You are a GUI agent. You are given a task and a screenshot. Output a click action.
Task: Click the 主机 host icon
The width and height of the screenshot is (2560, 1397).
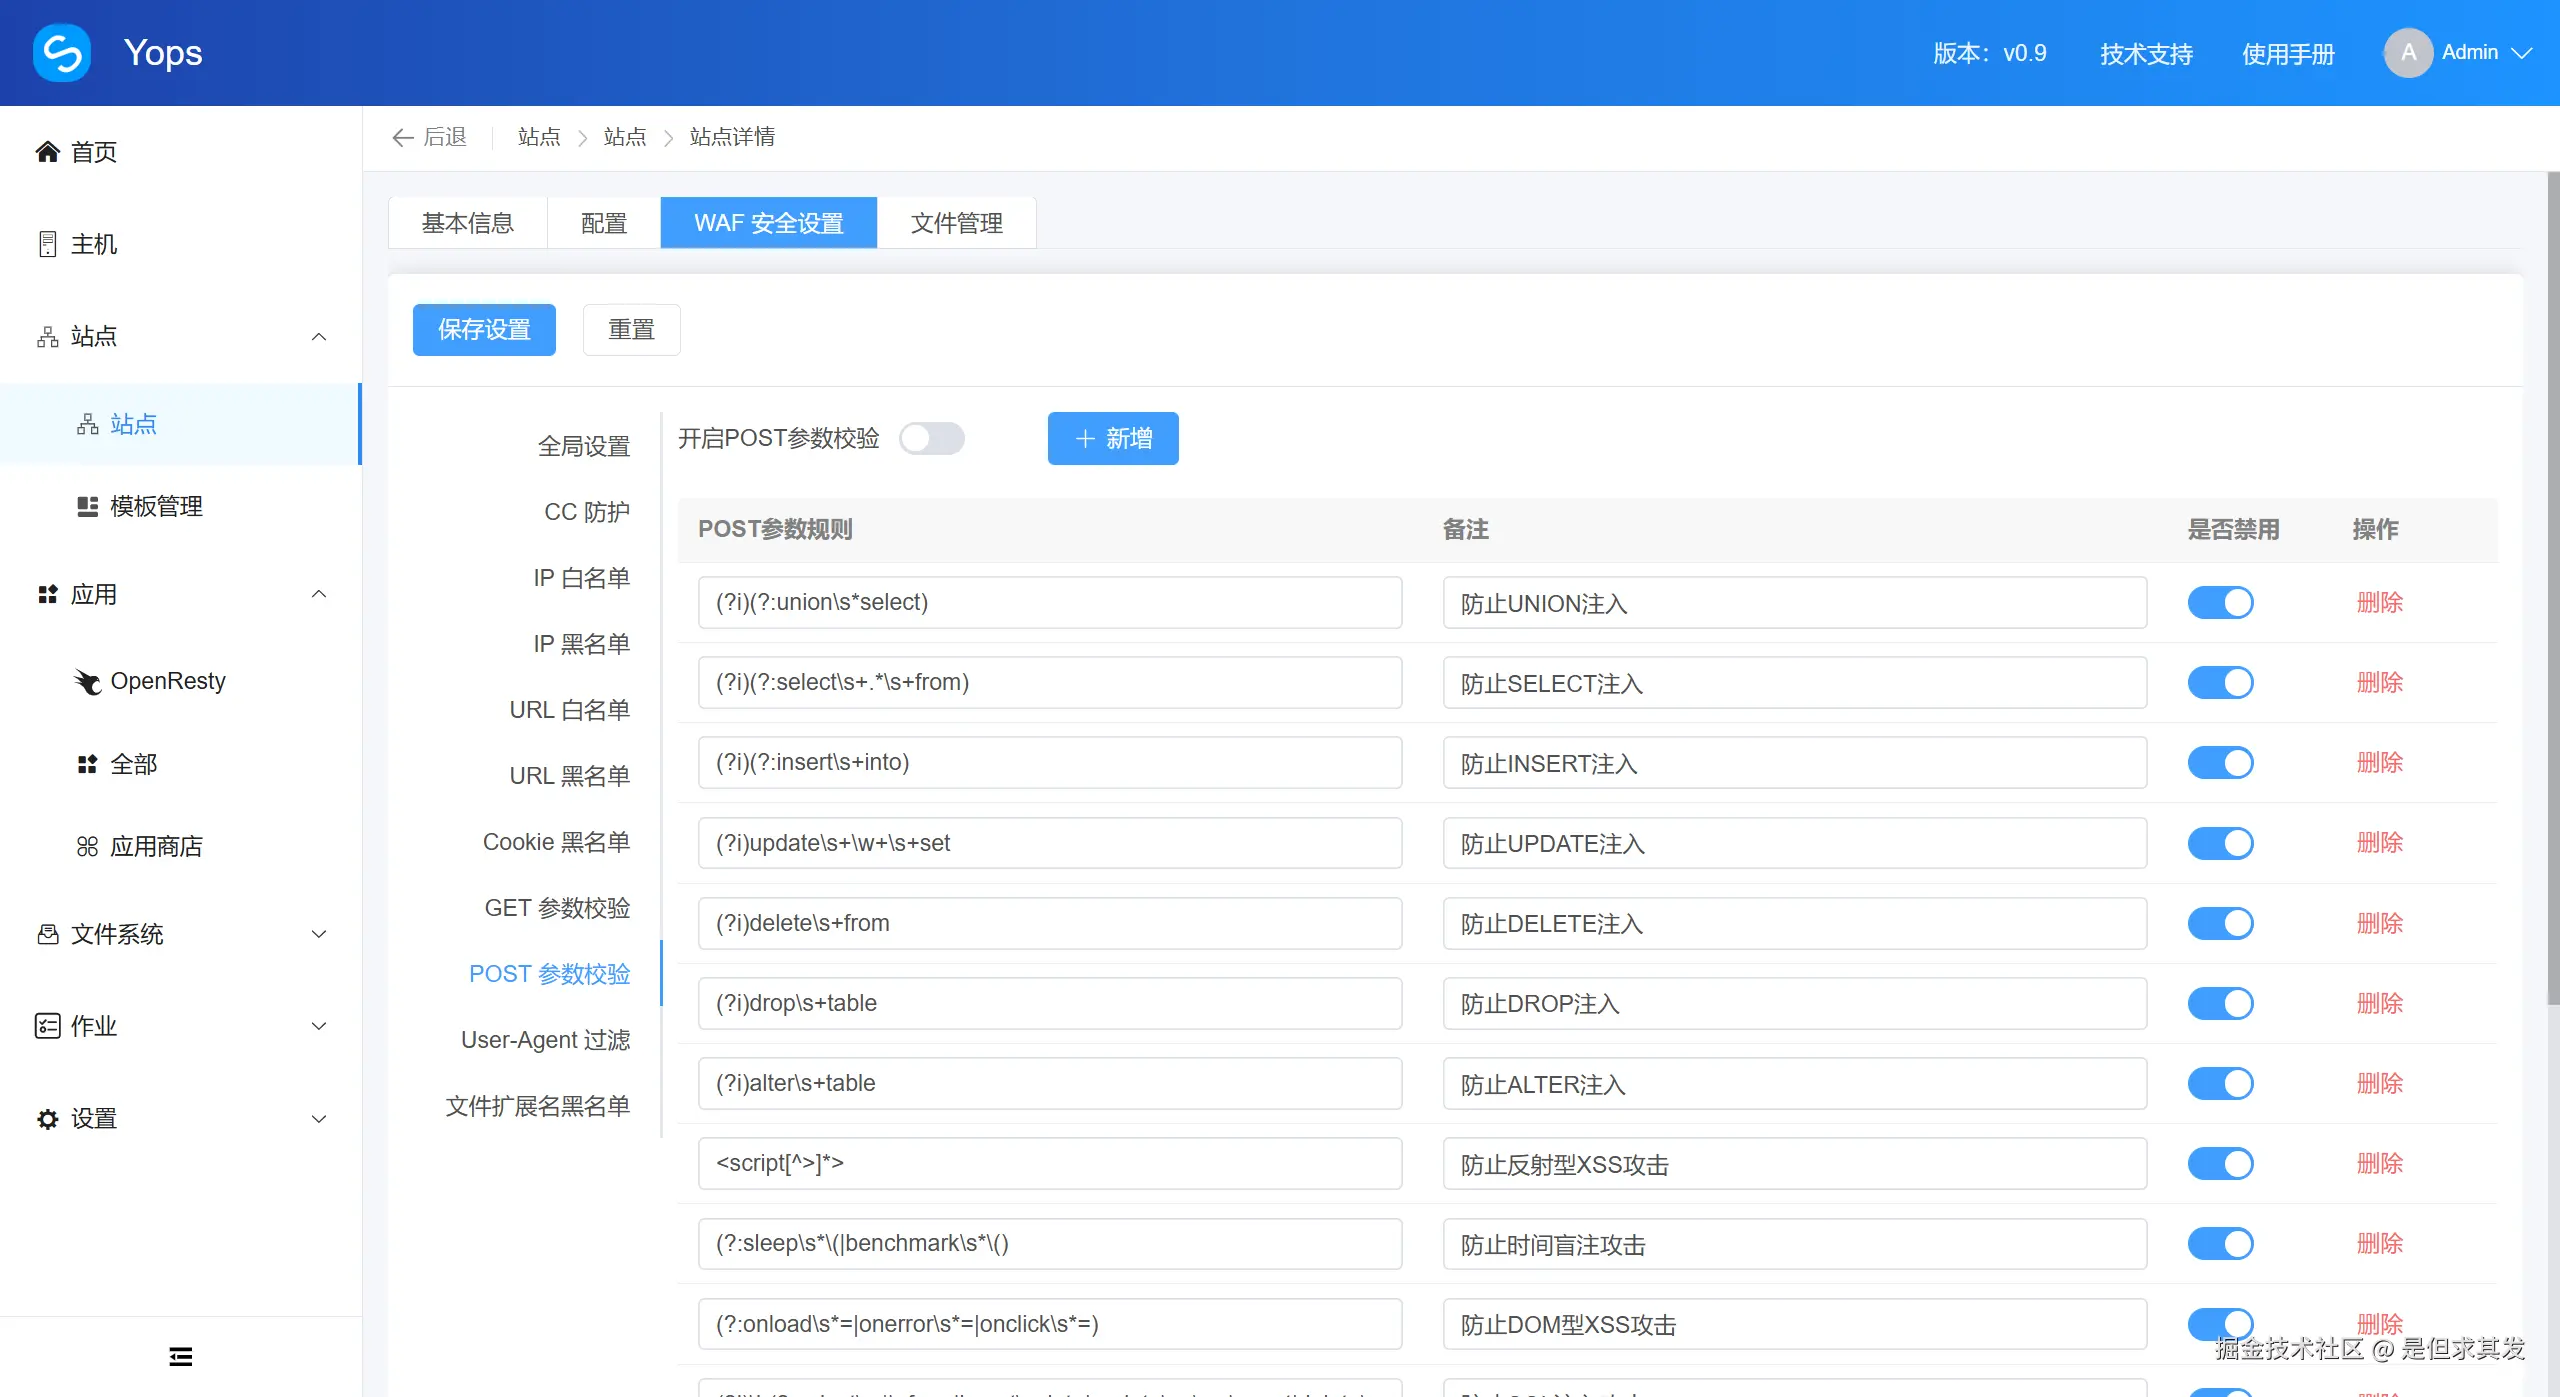tap(47, 244)
